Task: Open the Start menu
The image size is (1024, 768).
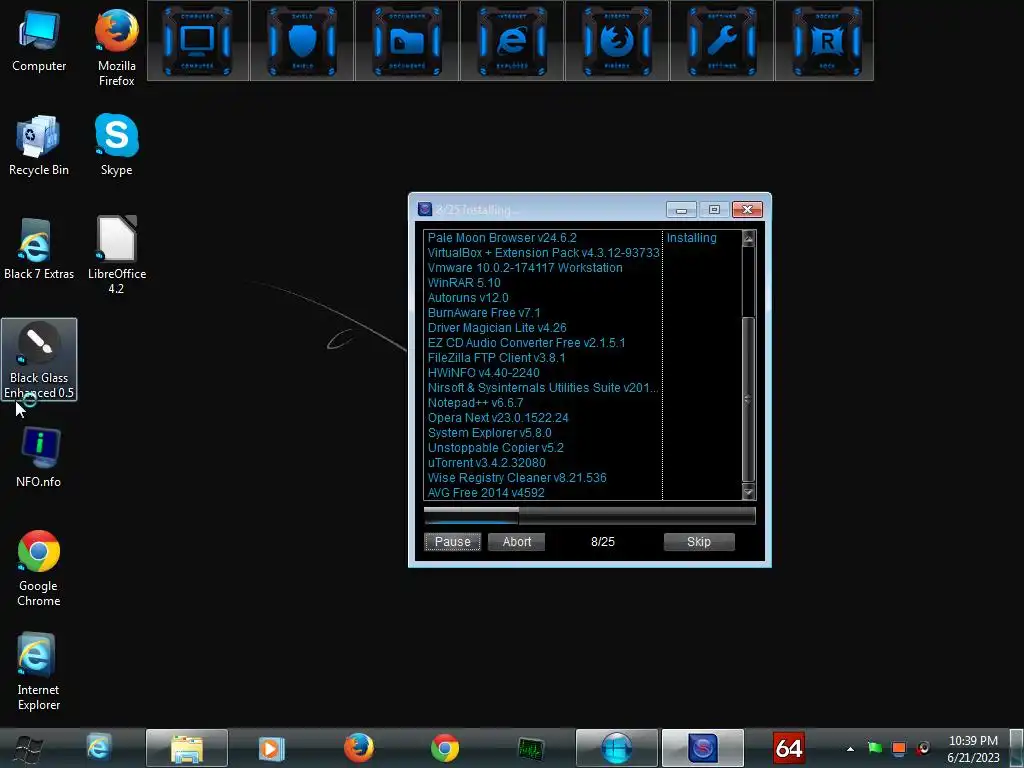Action: tap(27, 748)
